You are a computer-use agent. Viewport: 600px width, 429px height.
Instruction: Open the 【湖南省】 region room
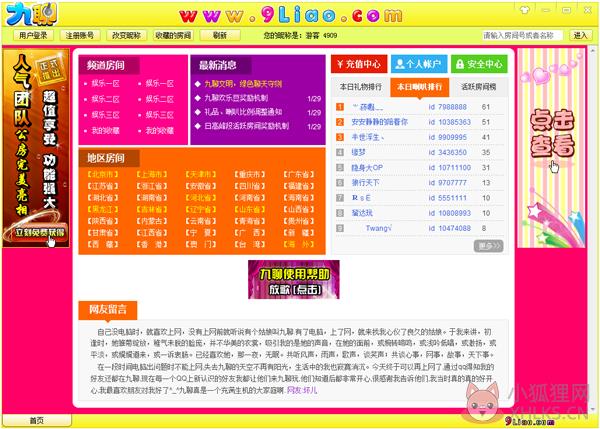point(152,198)
